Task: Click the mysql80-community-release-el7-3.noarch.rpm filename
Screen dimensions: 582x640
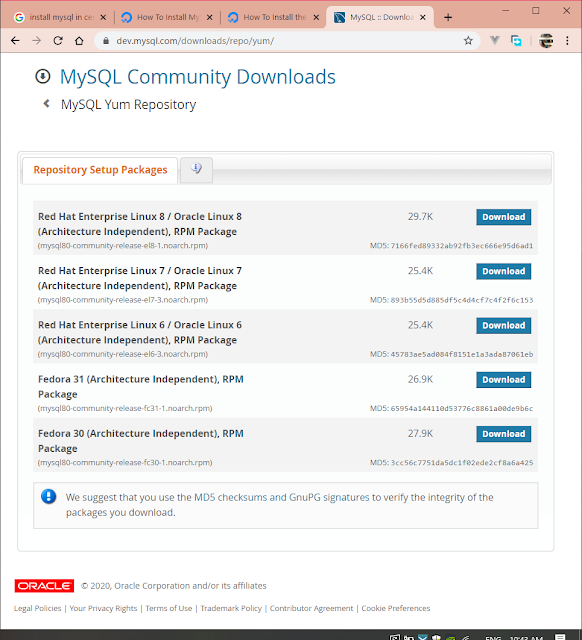Action: pos(123,300)
